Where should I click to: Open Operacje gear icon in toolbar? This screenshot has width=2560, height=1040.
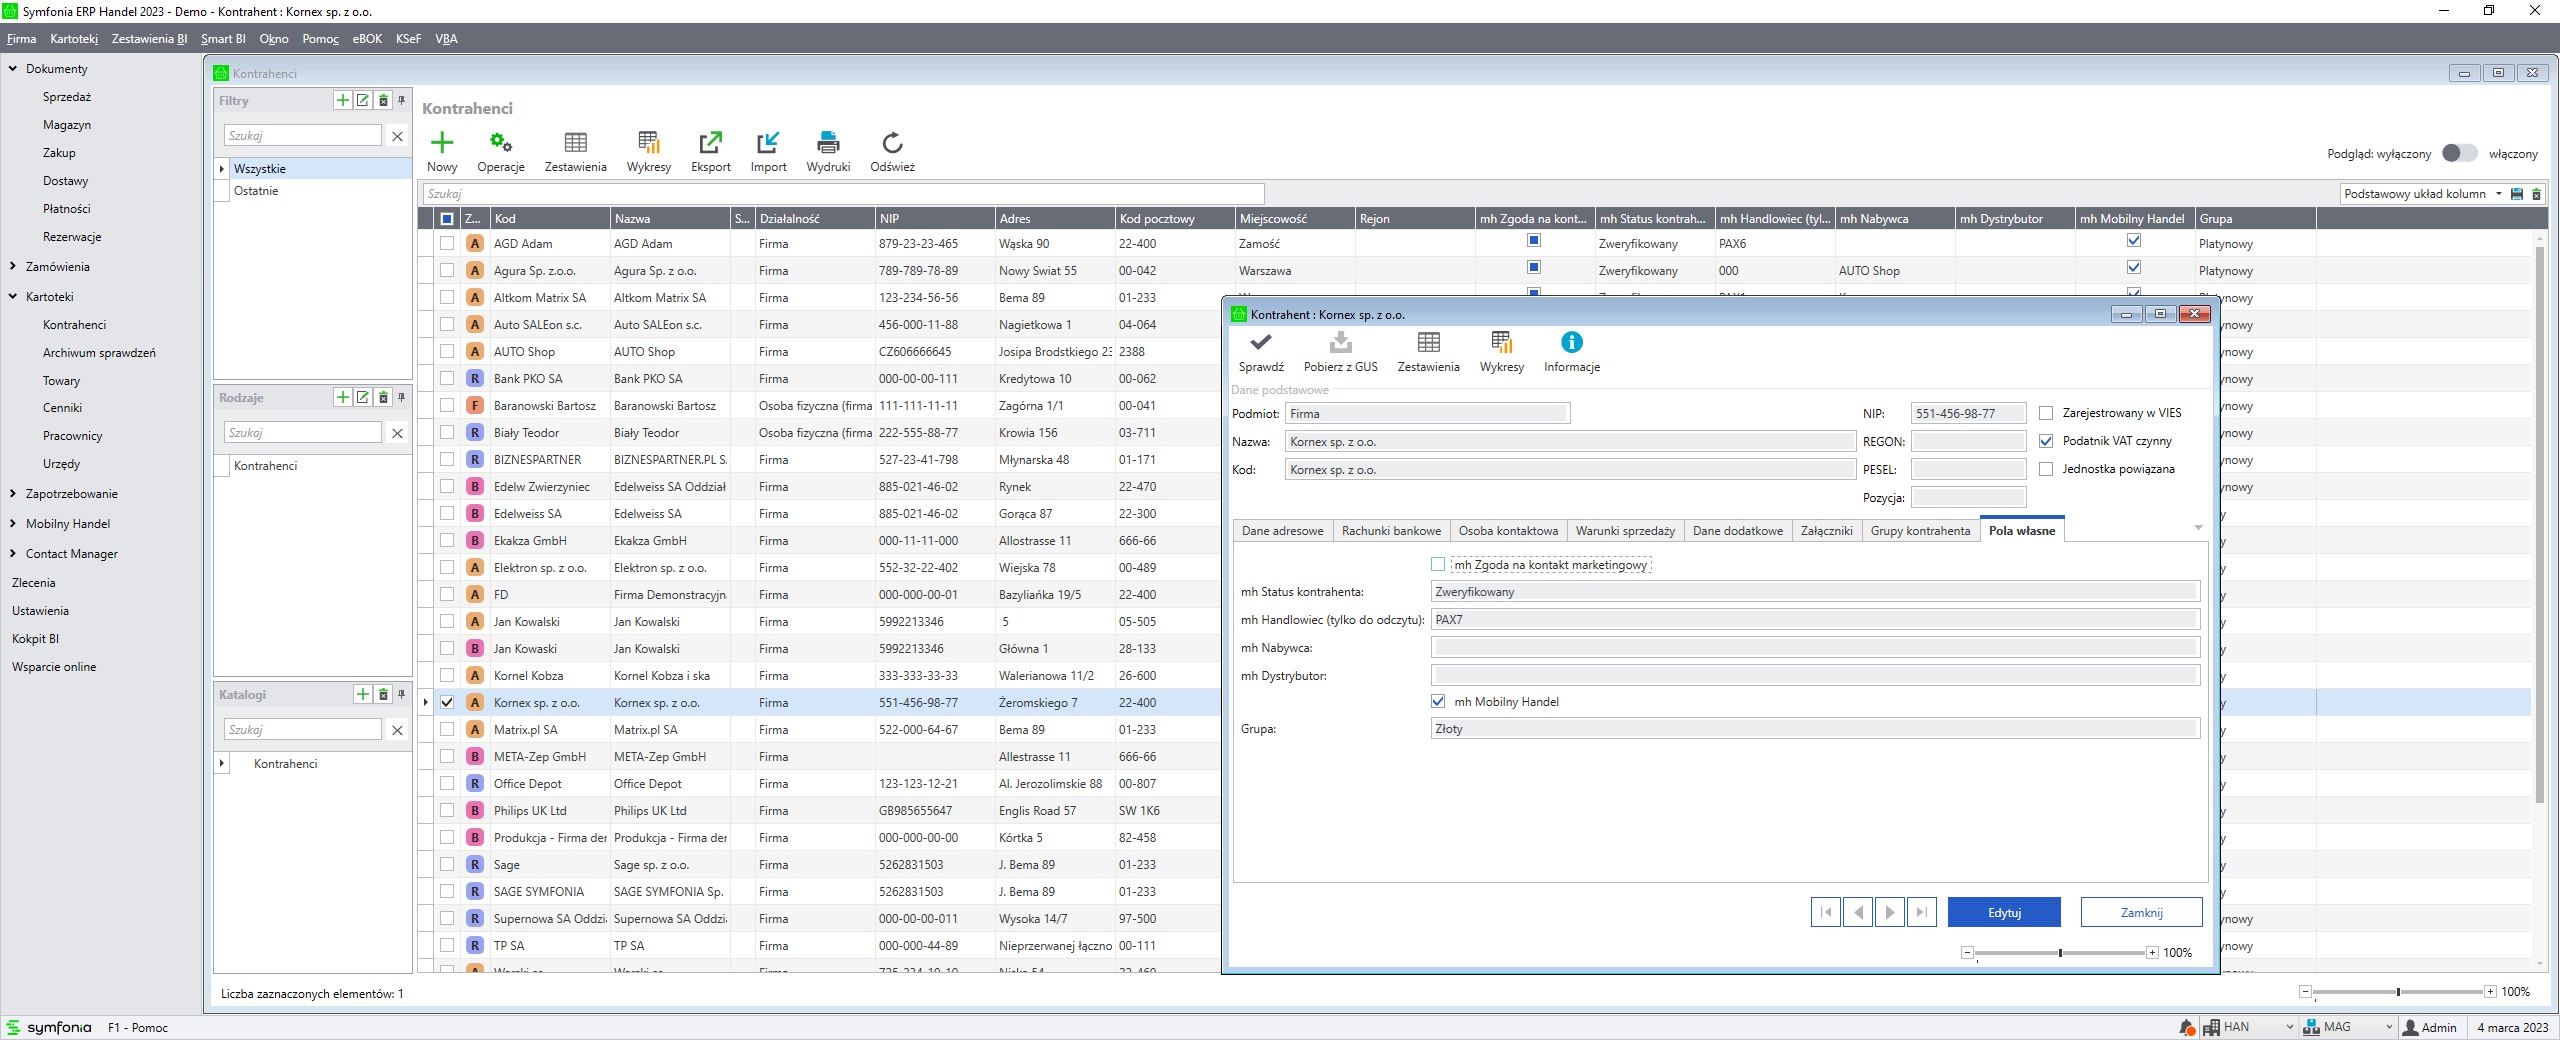point(500,143)
